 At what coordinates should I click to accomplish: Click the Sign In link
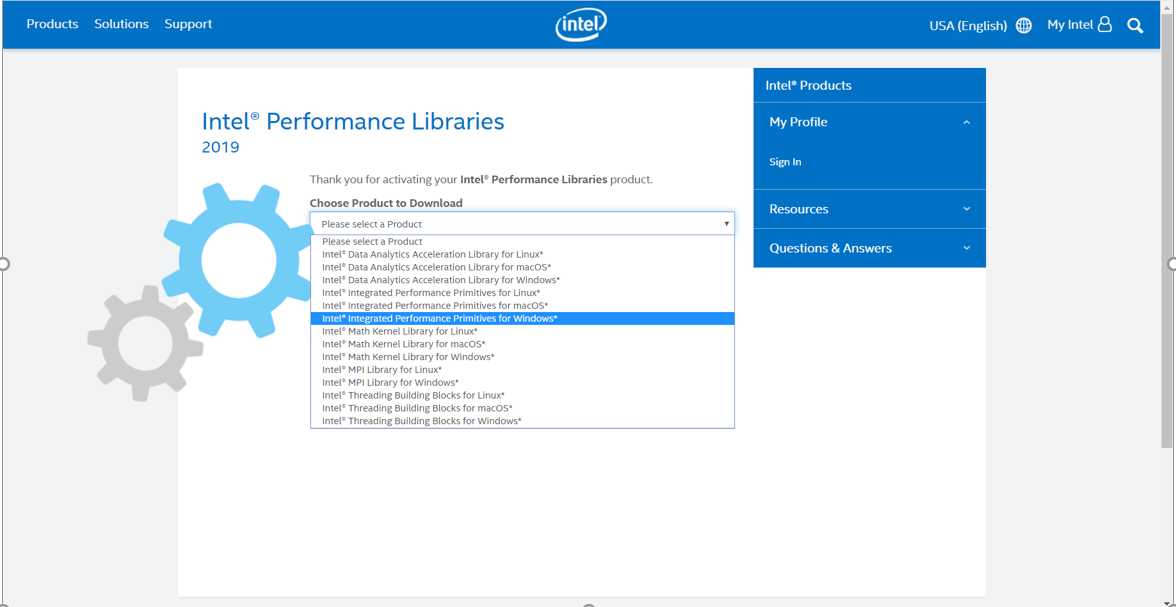(785, 162)
